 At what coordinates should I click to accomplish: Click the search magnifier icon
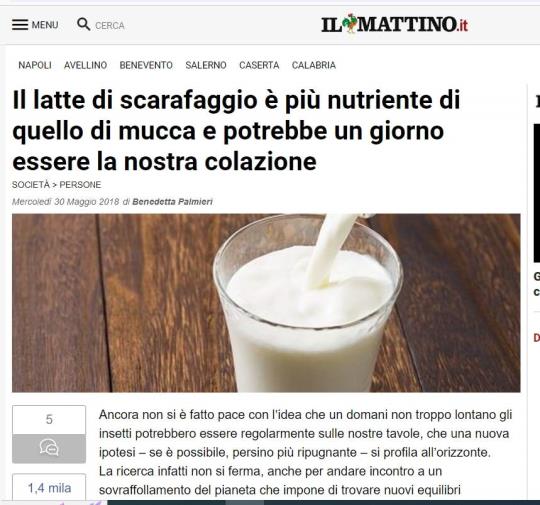tap(83, 24)
